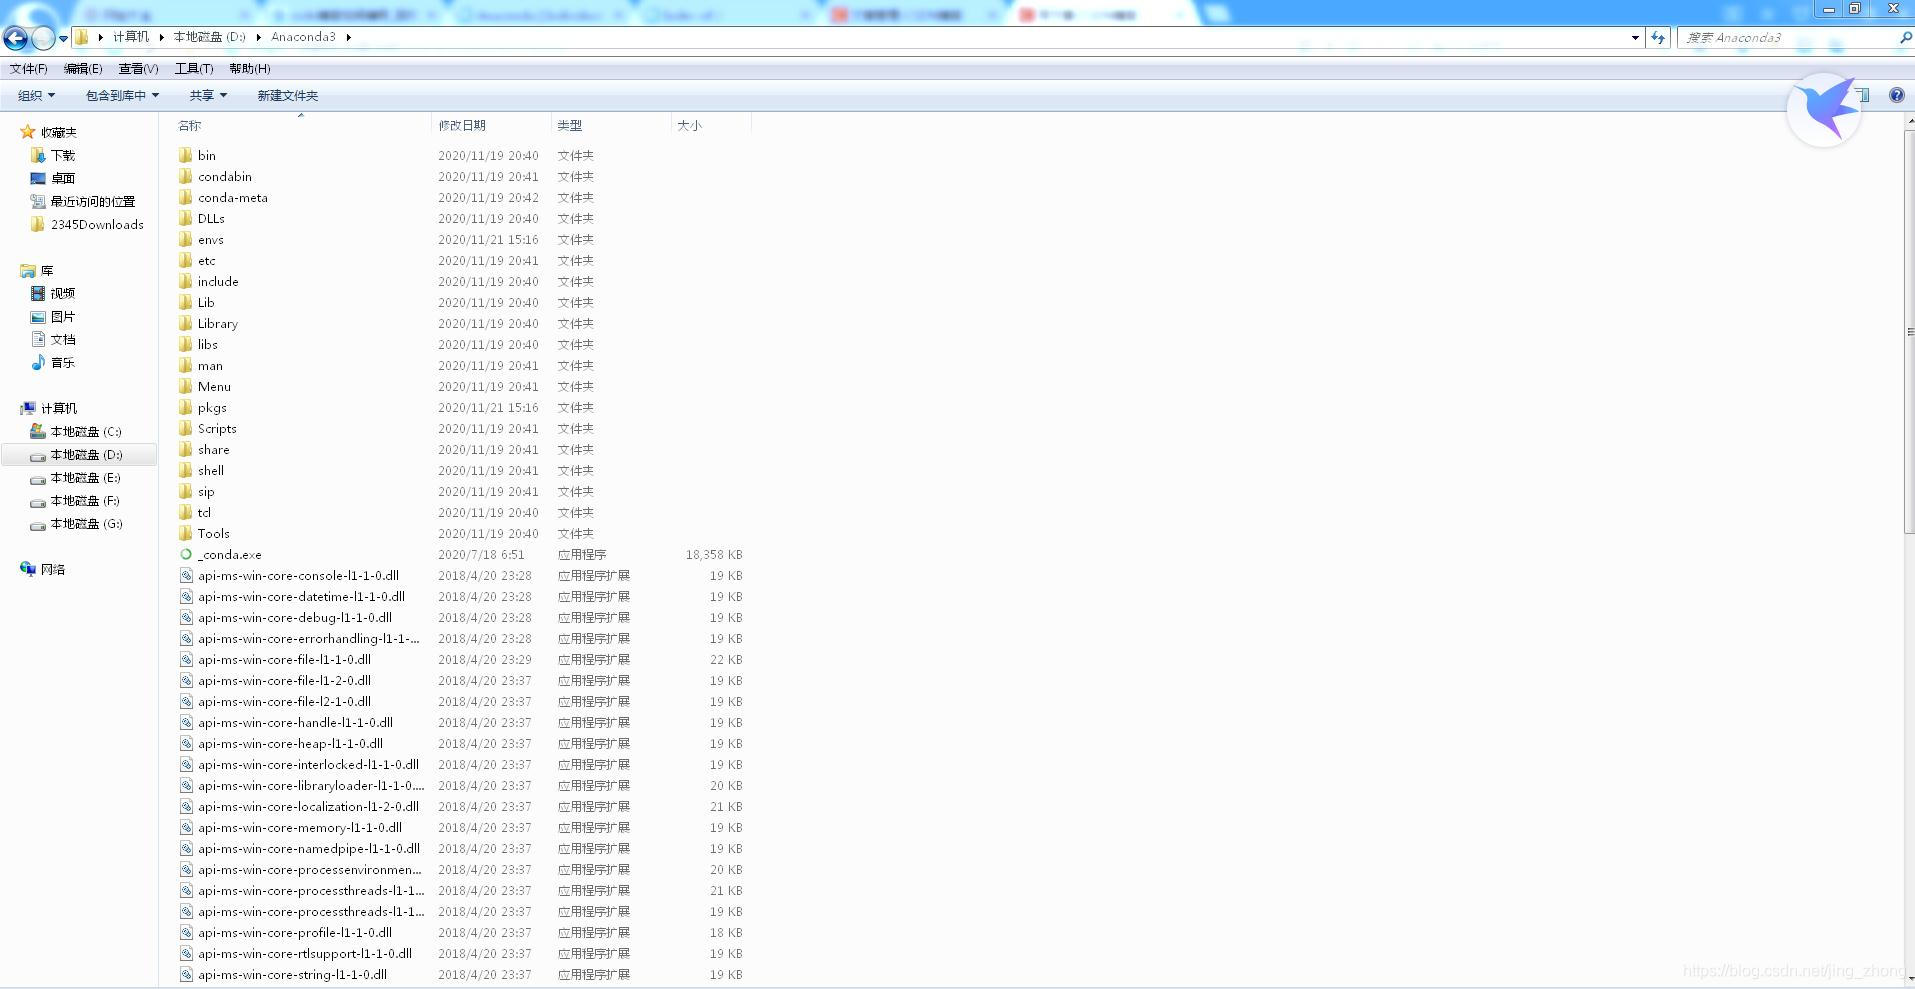Click the vertical scrollbar thumb
This screenshot has width=1915, height=989.
tap(1909, 330)
